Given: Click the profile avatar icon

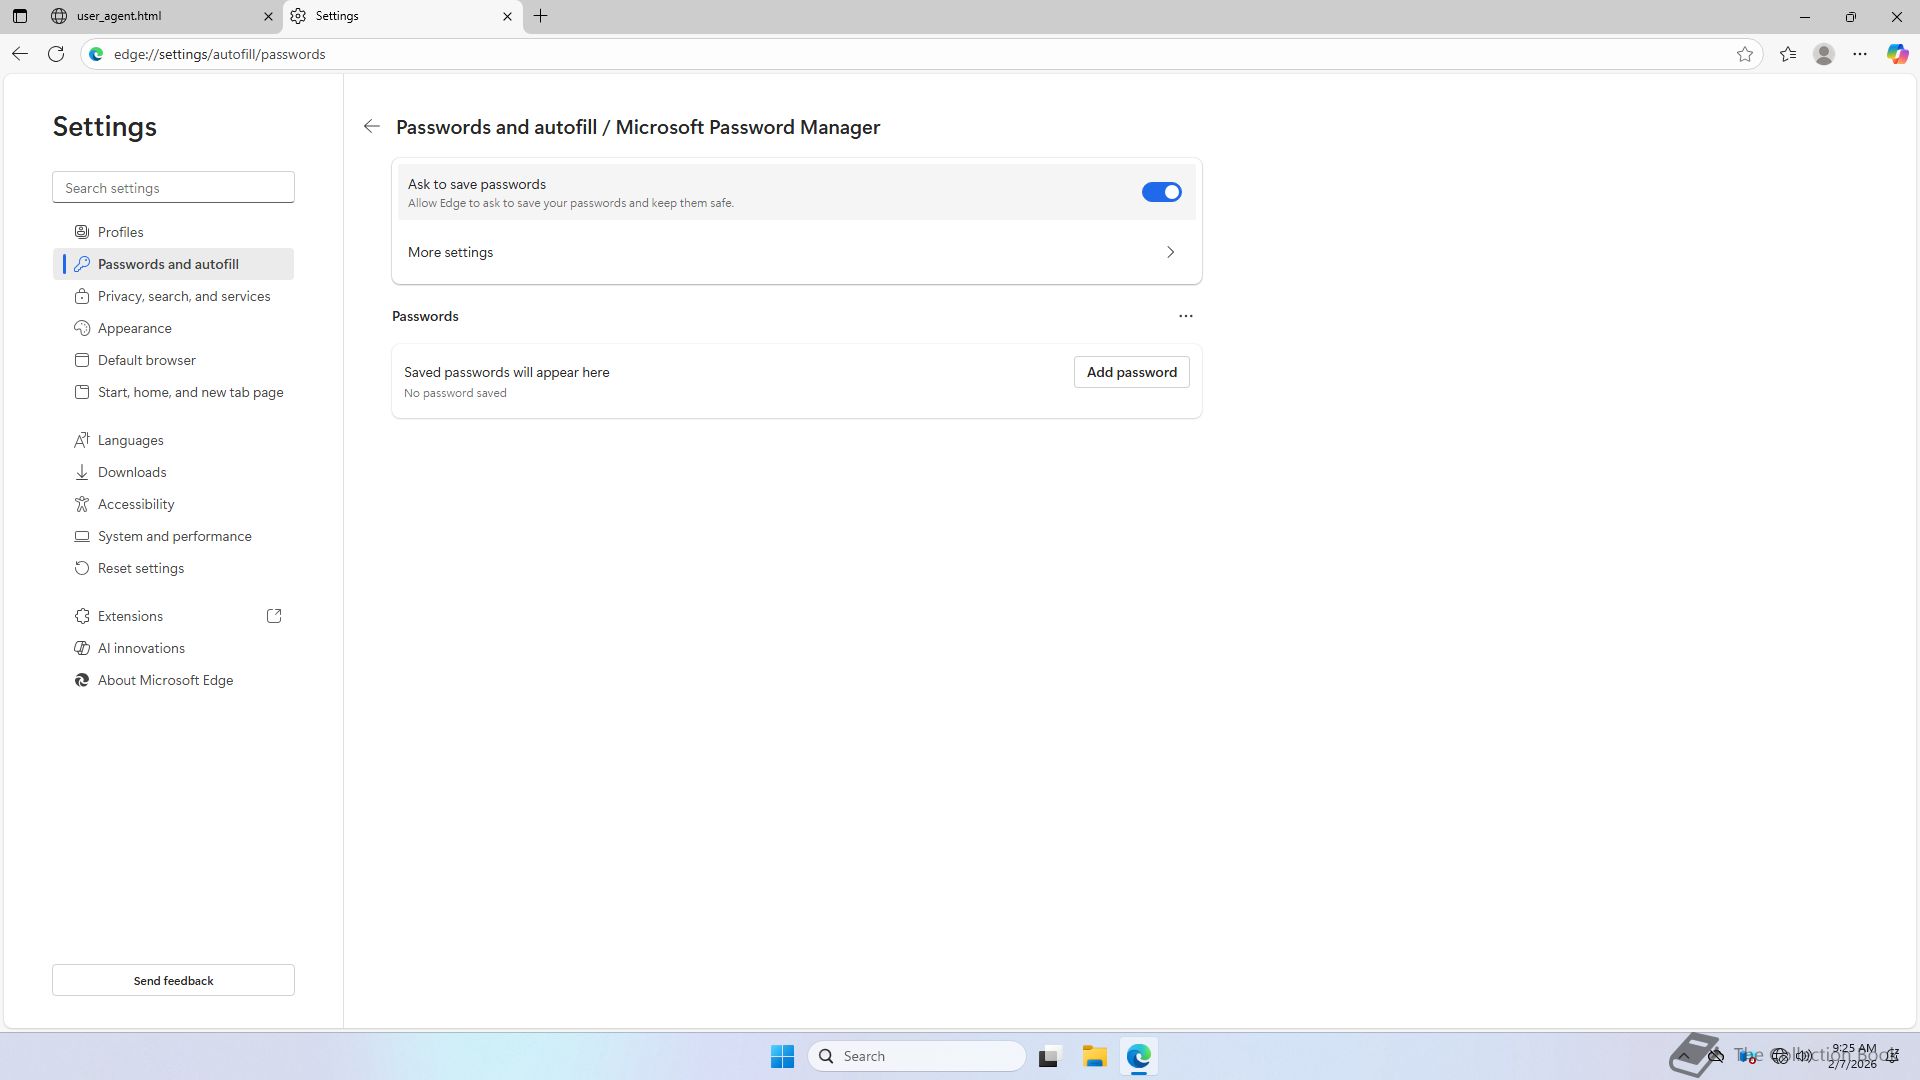Looking at the screenshot, I should pos(1824,54).
